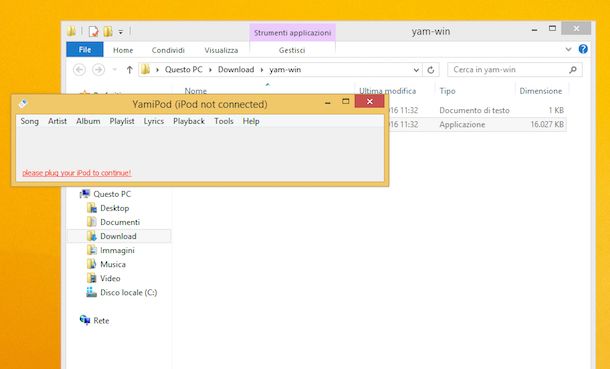Open Immagini in the navigation pane
Viewport: 610px width, 369px height.
[x=117, y=250]
